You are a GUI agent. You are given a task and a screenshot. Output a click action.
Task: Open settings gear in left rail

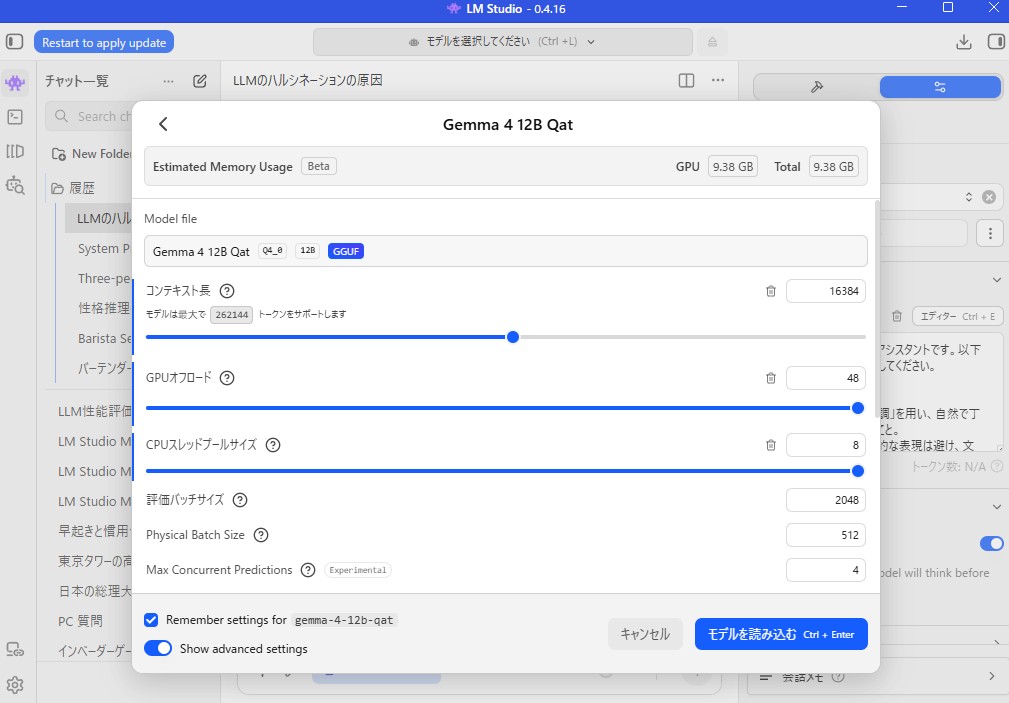click(x=15, y=684)
